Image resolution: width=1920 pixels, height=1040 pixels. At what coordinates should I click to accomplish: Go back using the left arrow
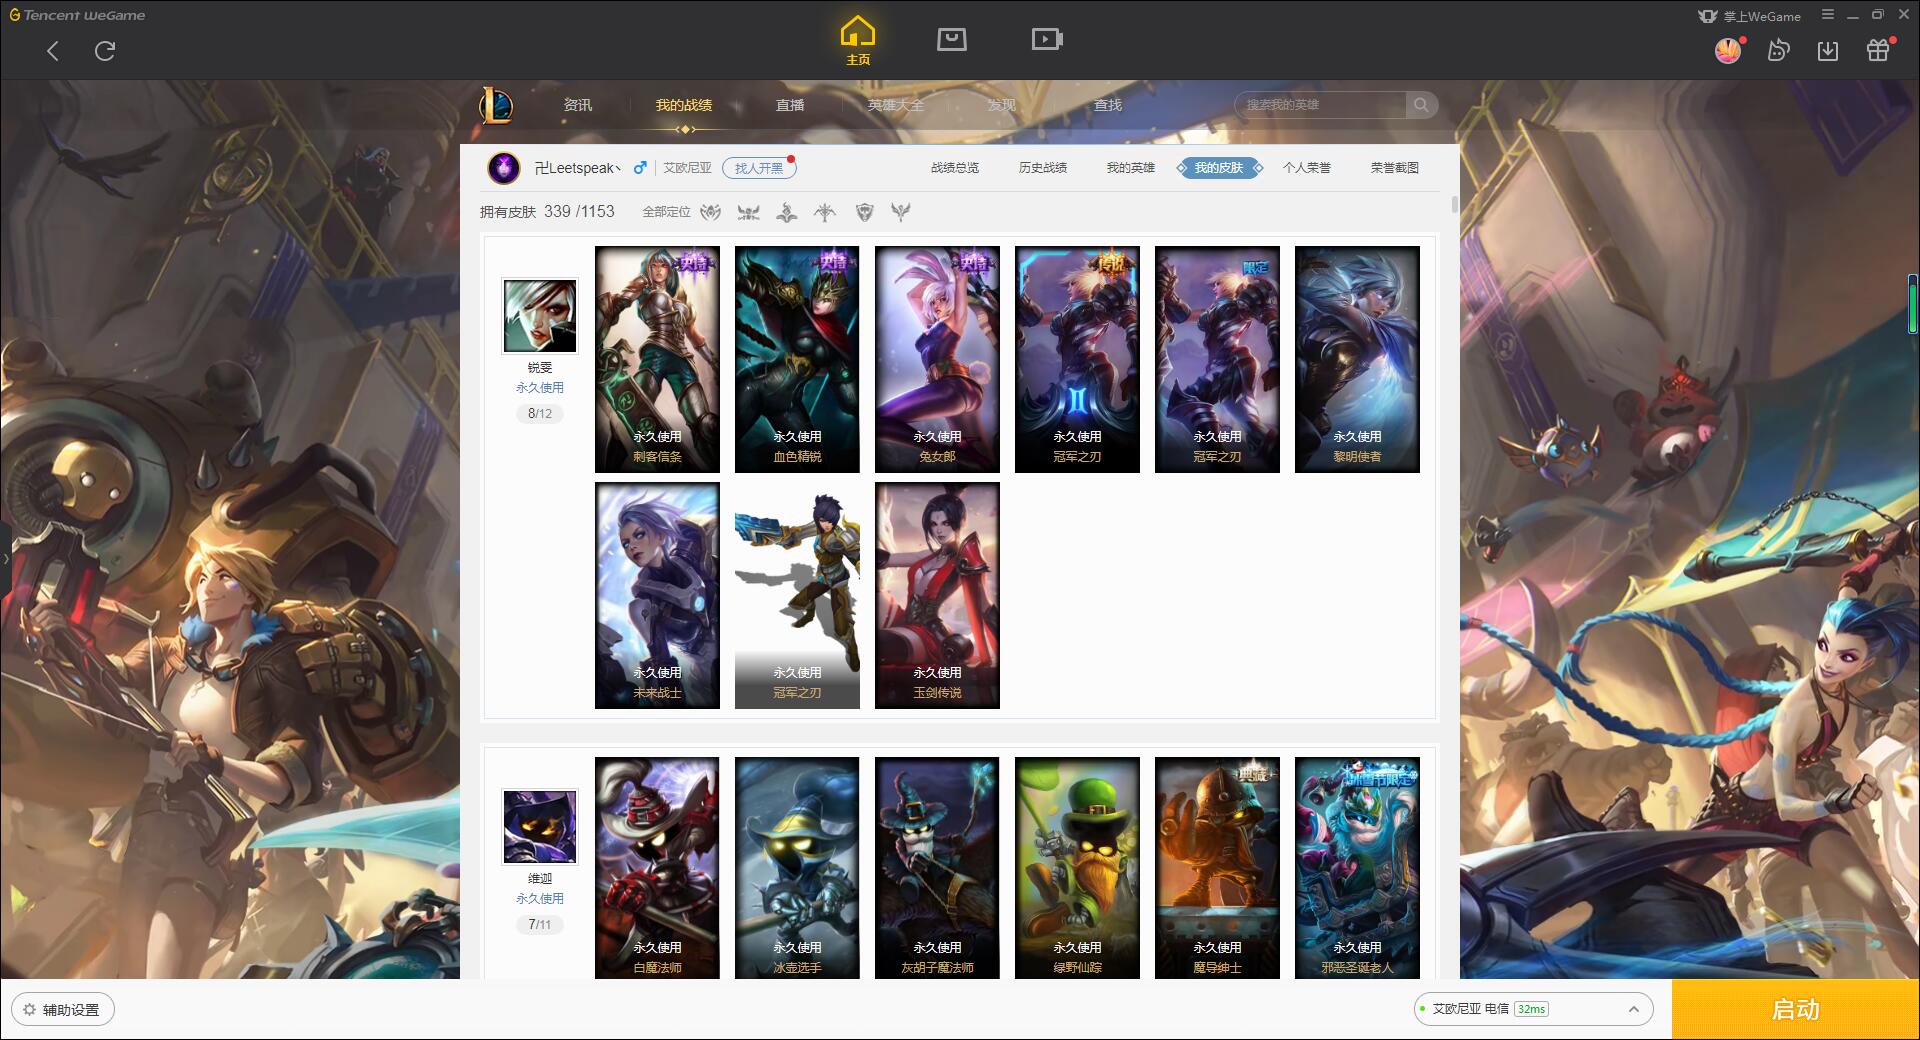tap(53, 51)
